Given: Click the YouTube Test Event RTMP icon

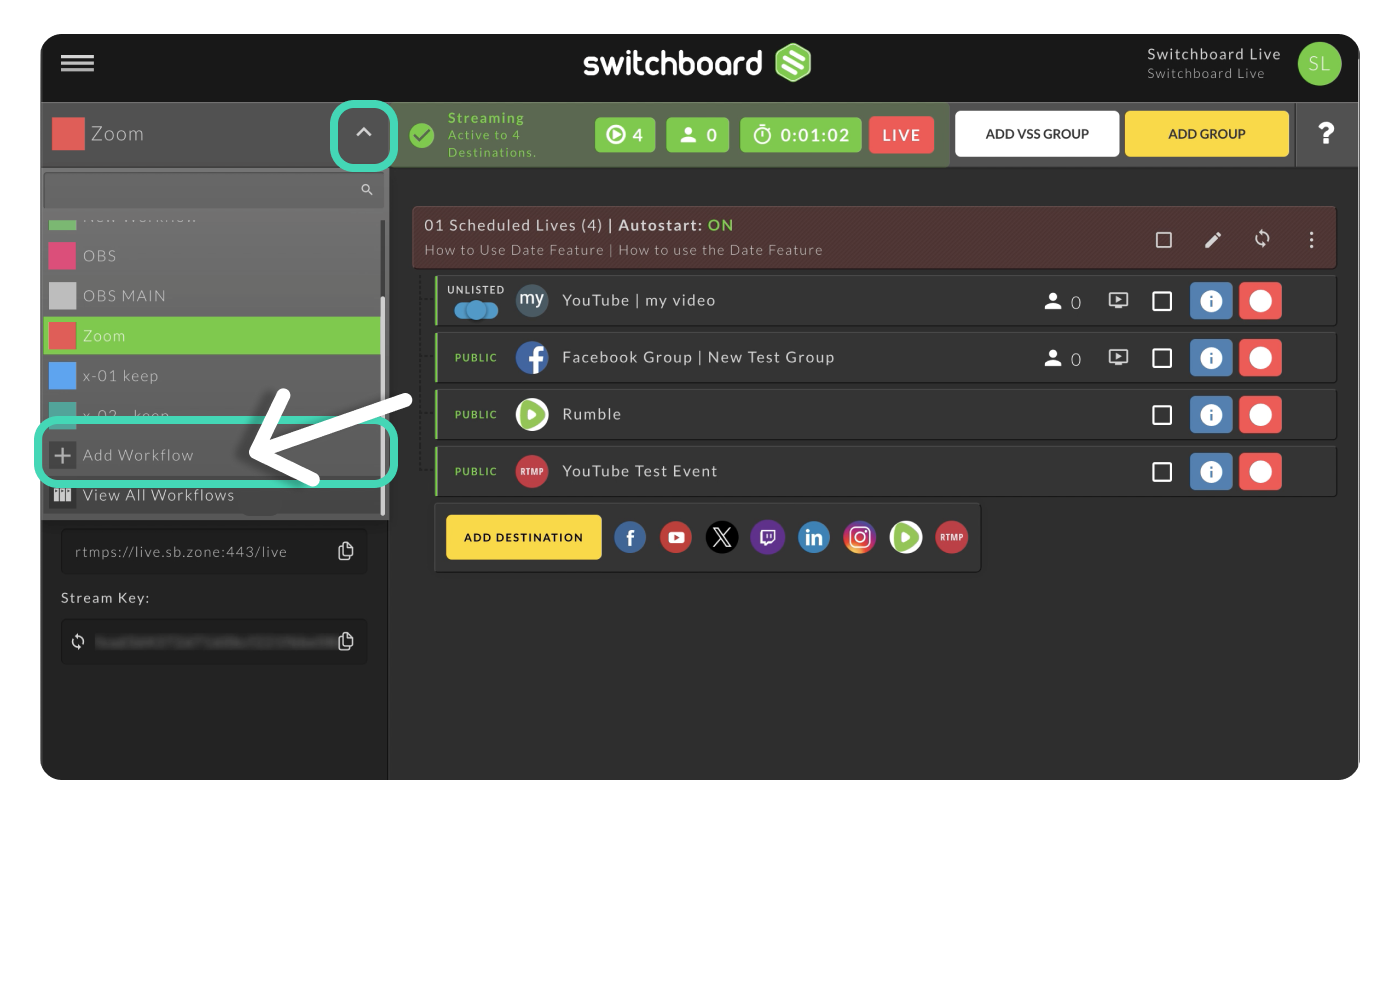Looking at the screenshot, I should (x=532, y=471).
